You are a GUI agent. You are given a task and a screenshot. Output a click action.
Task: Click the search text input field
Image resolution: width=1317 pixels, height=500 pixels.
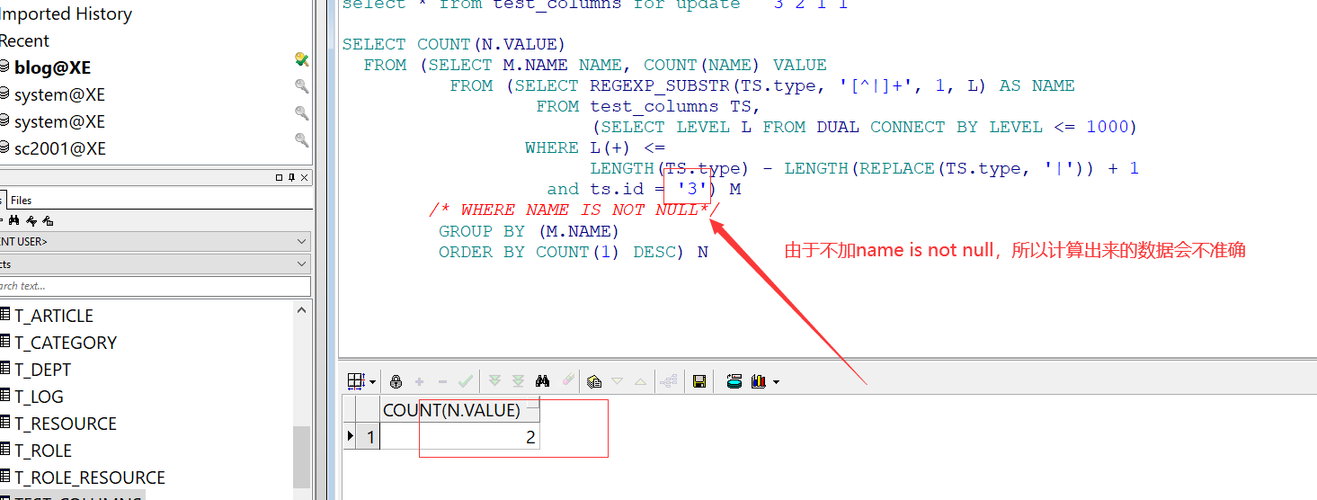pyautogui.click(x=155, y=286)
